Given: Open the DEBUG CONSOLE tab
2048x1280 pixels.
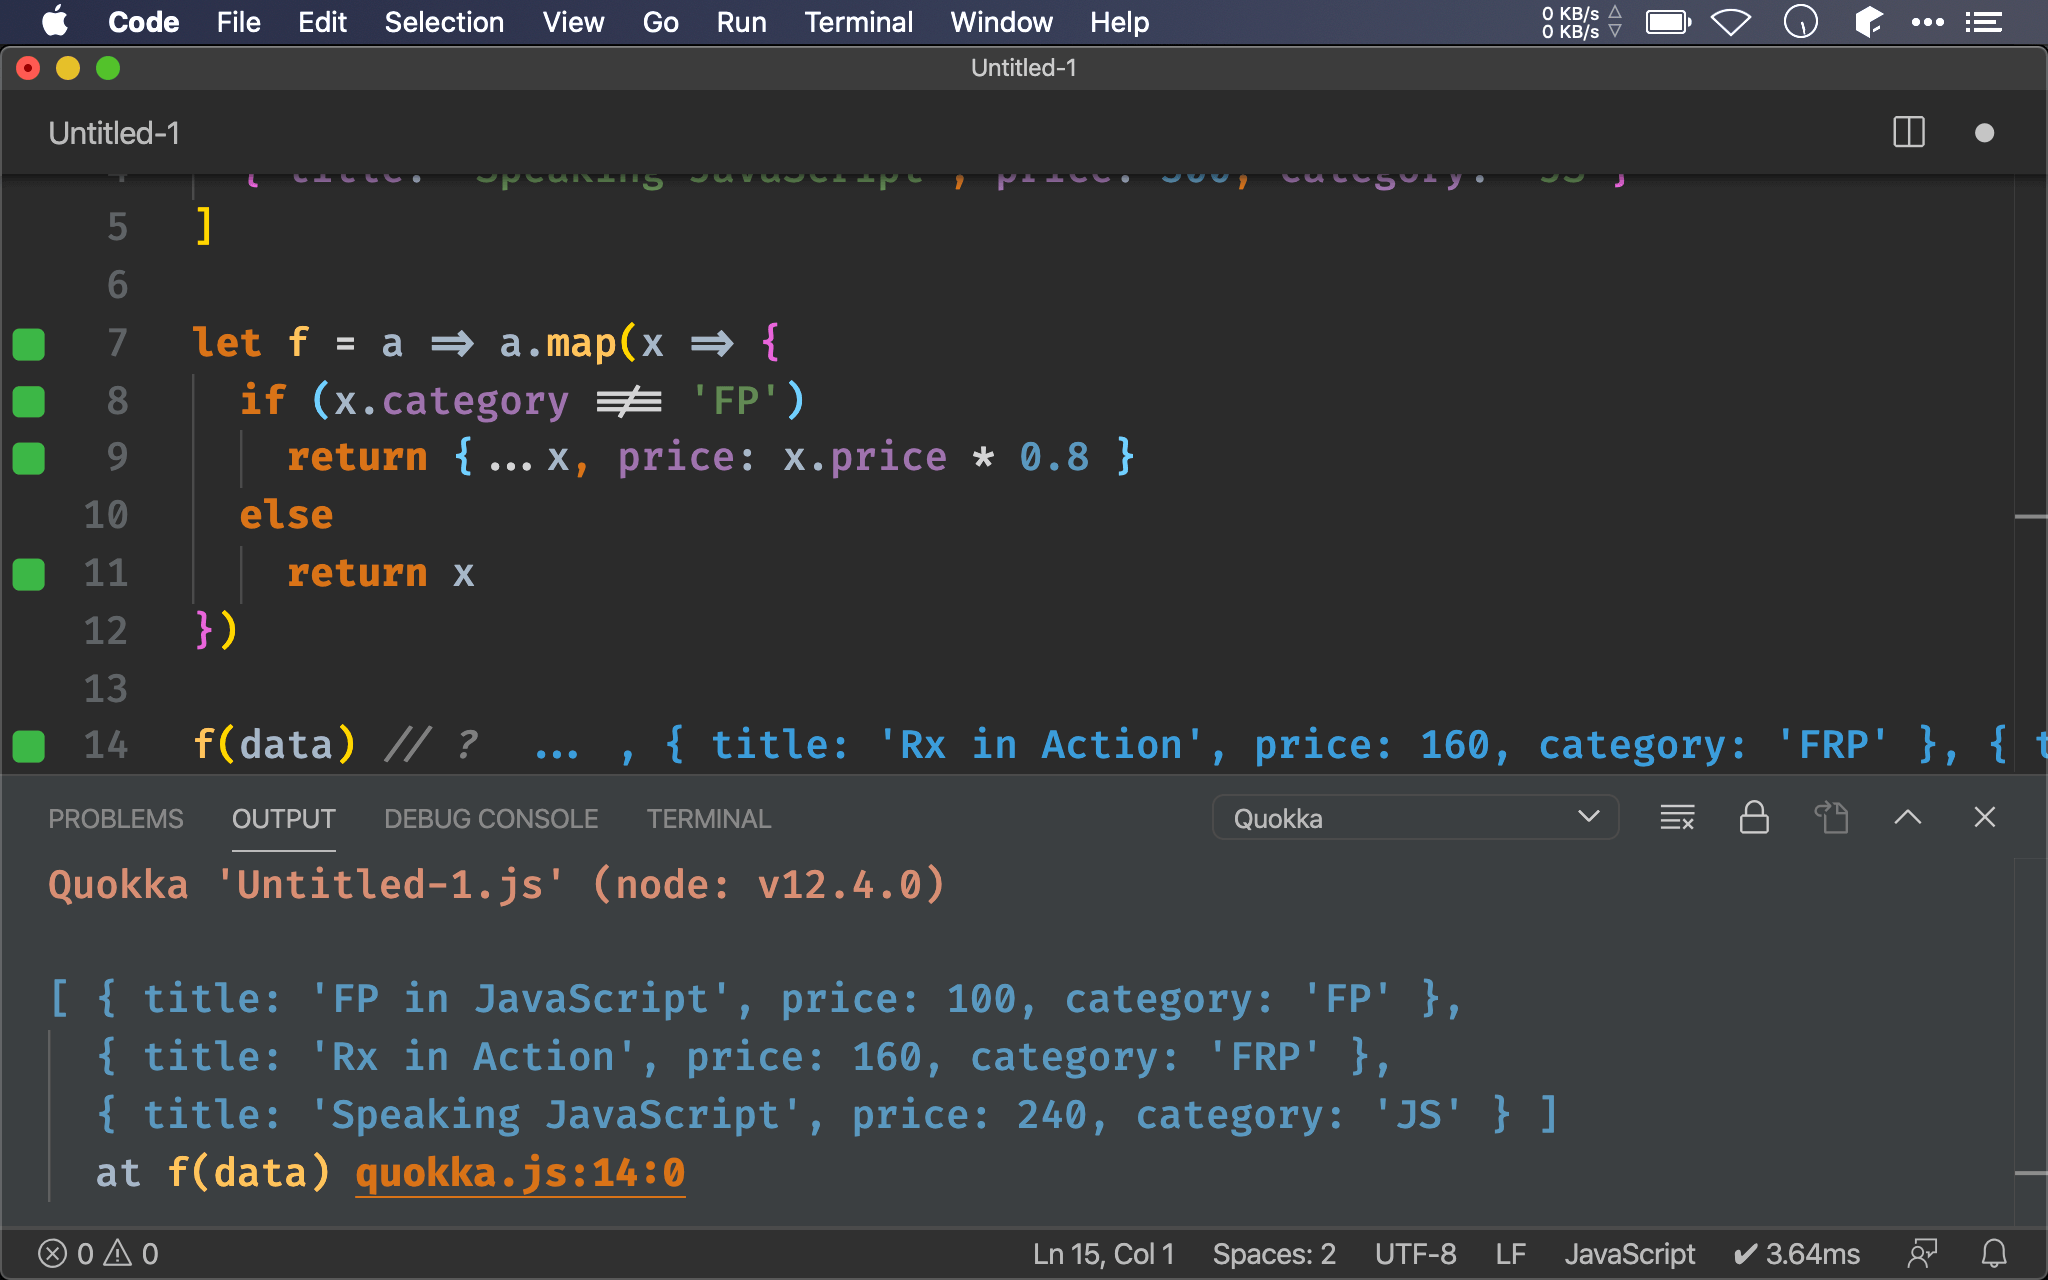Looking at the screenshot, I should pos(491,819).
